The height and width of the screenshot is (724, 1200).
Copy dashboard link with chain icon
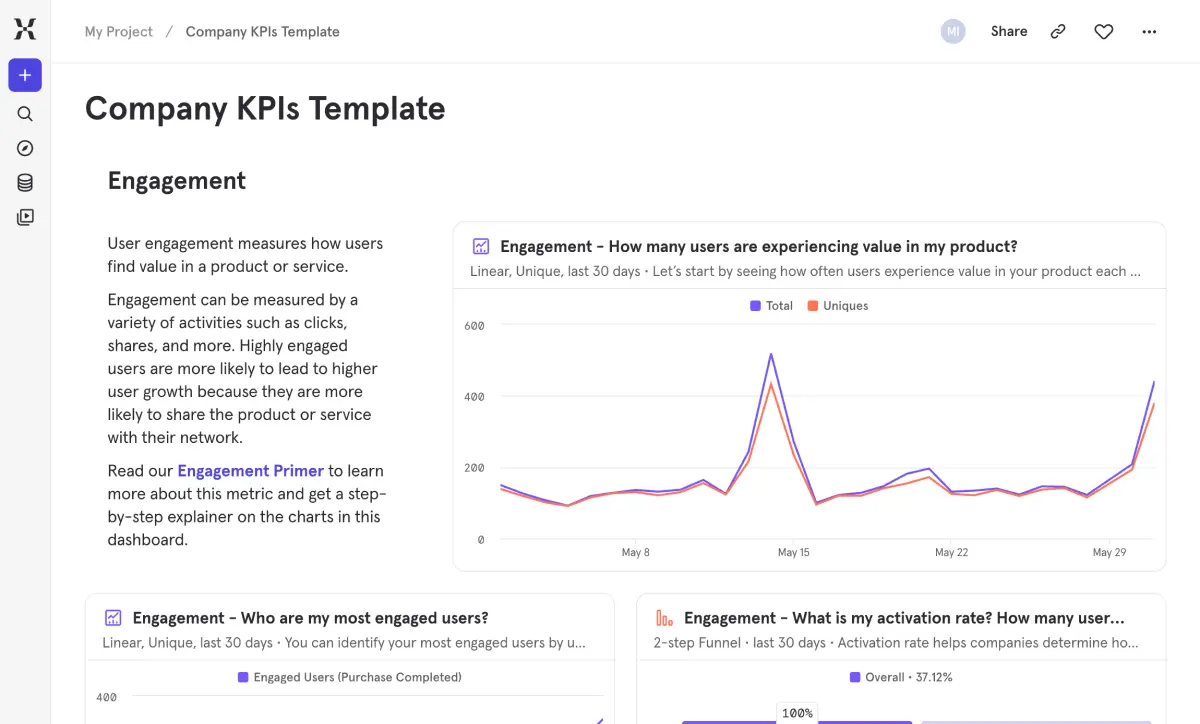point(1058,32)
